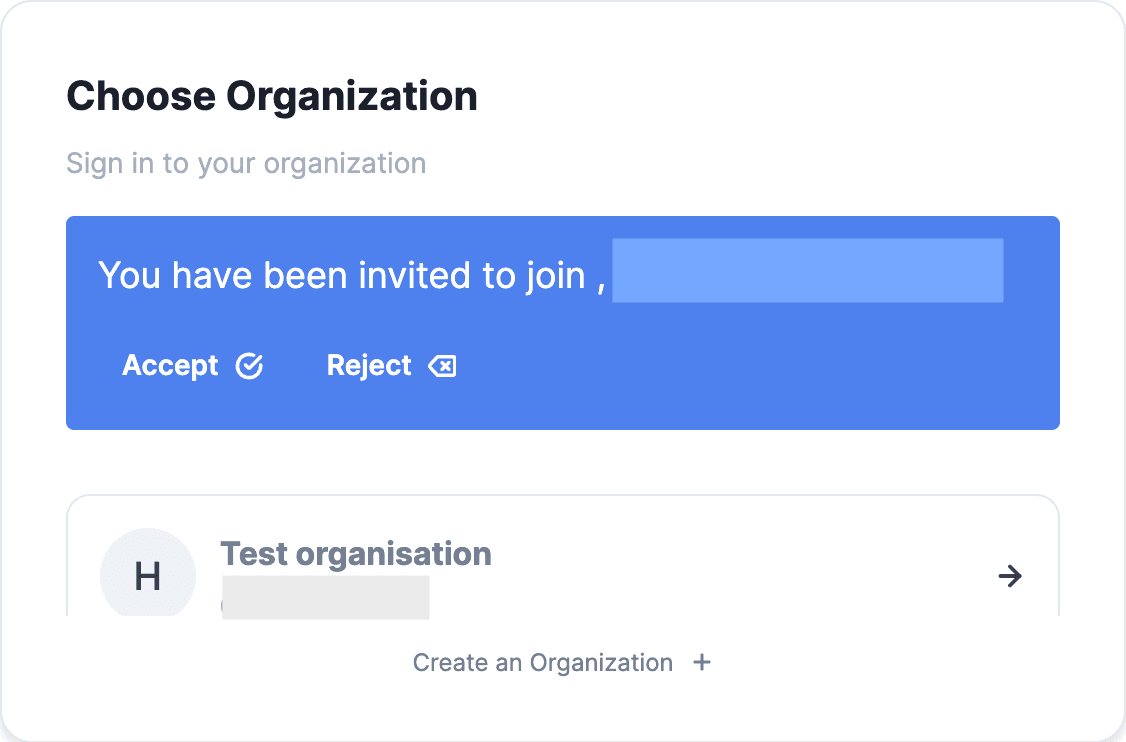
Task: Reject the organization invitation
Action: pos(369,365)
